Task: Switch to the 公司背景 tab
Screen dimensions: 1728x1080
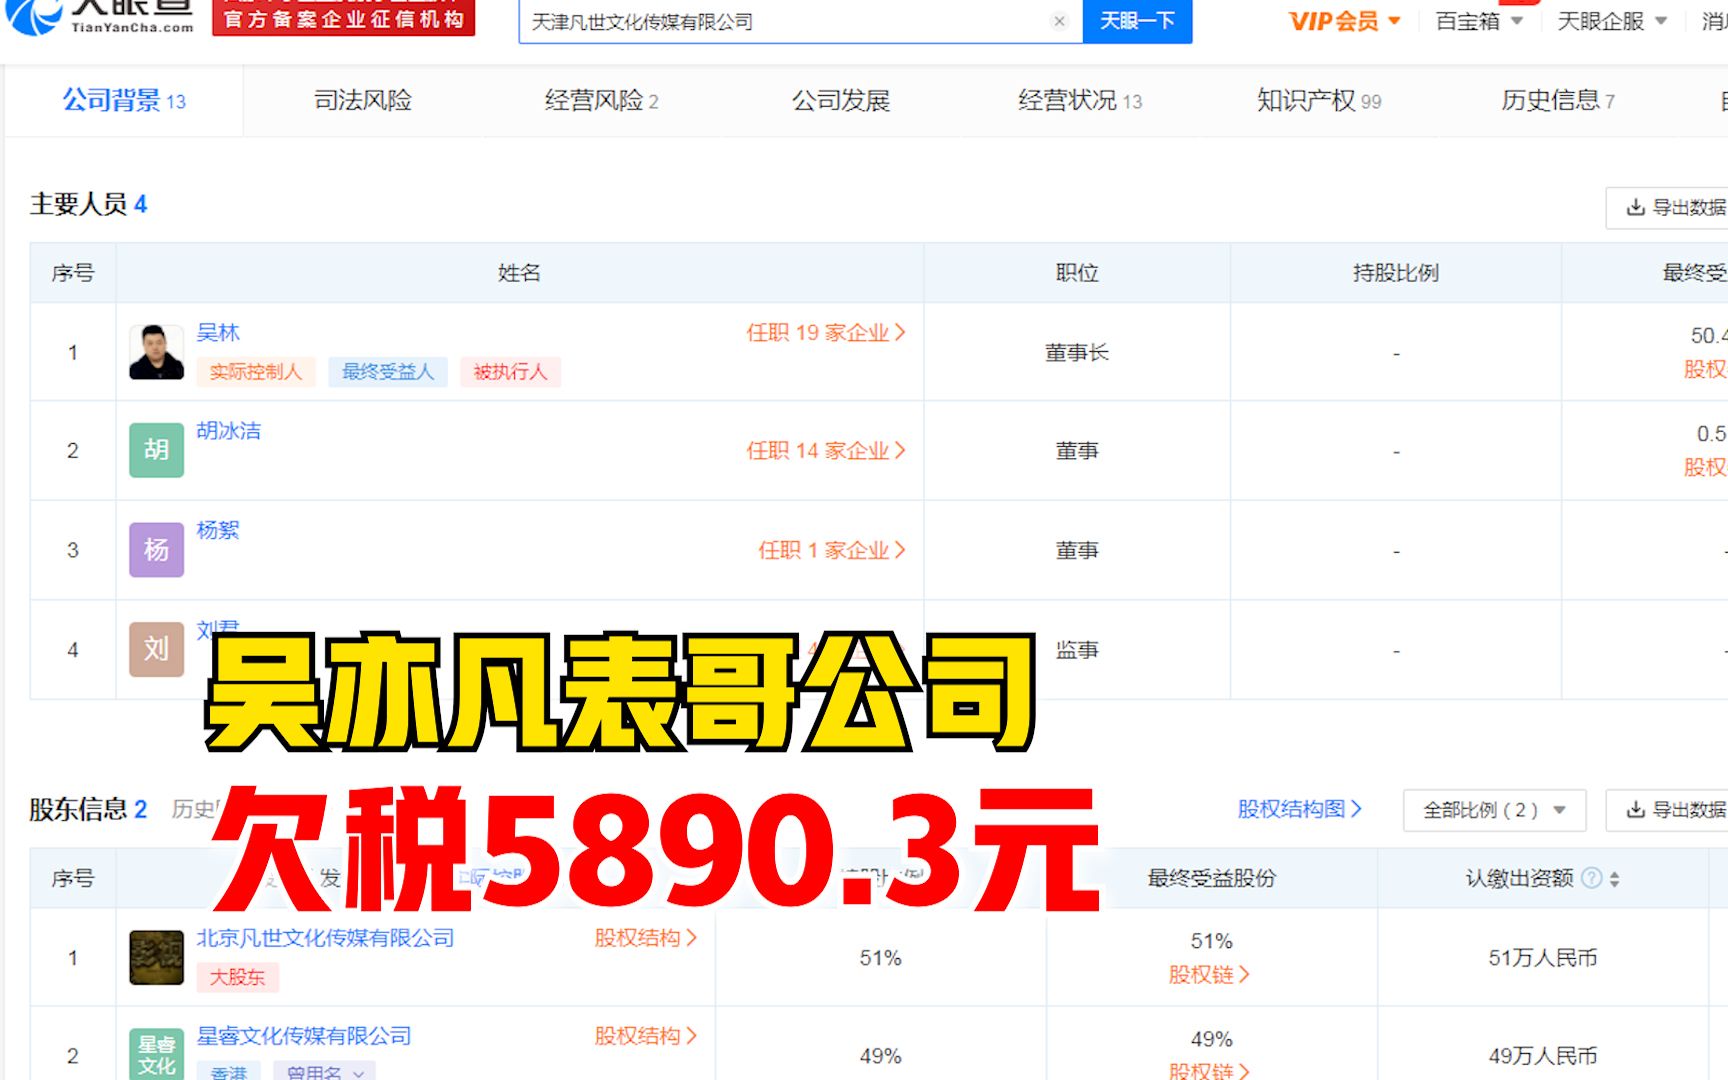Action: [124, 100]
